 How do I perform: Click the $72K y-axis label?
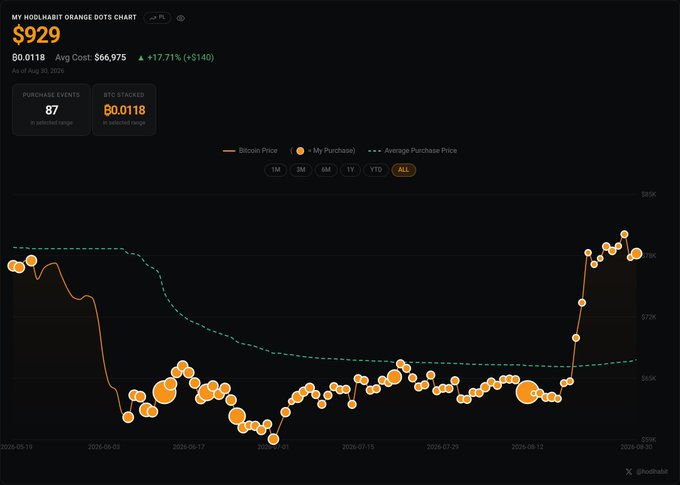(x=649, y=317)
